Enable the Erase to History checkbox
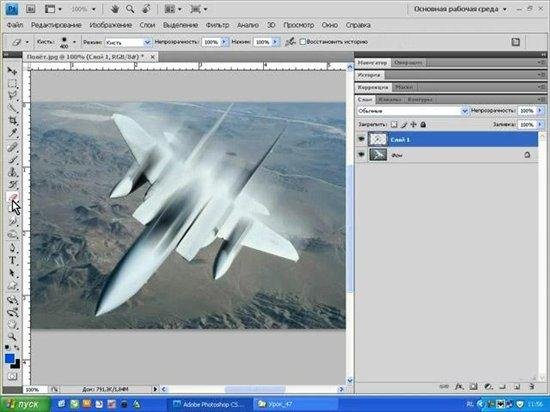The width and height of the screenshot is (550, 412). [303, 42]
